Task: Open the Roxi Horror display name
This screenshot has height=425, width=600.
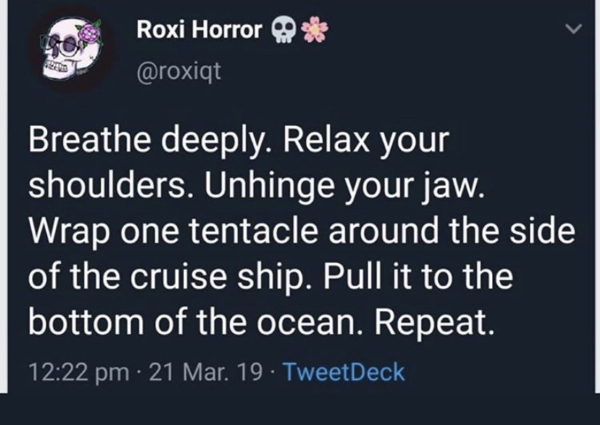Action: tap(198, 31)
